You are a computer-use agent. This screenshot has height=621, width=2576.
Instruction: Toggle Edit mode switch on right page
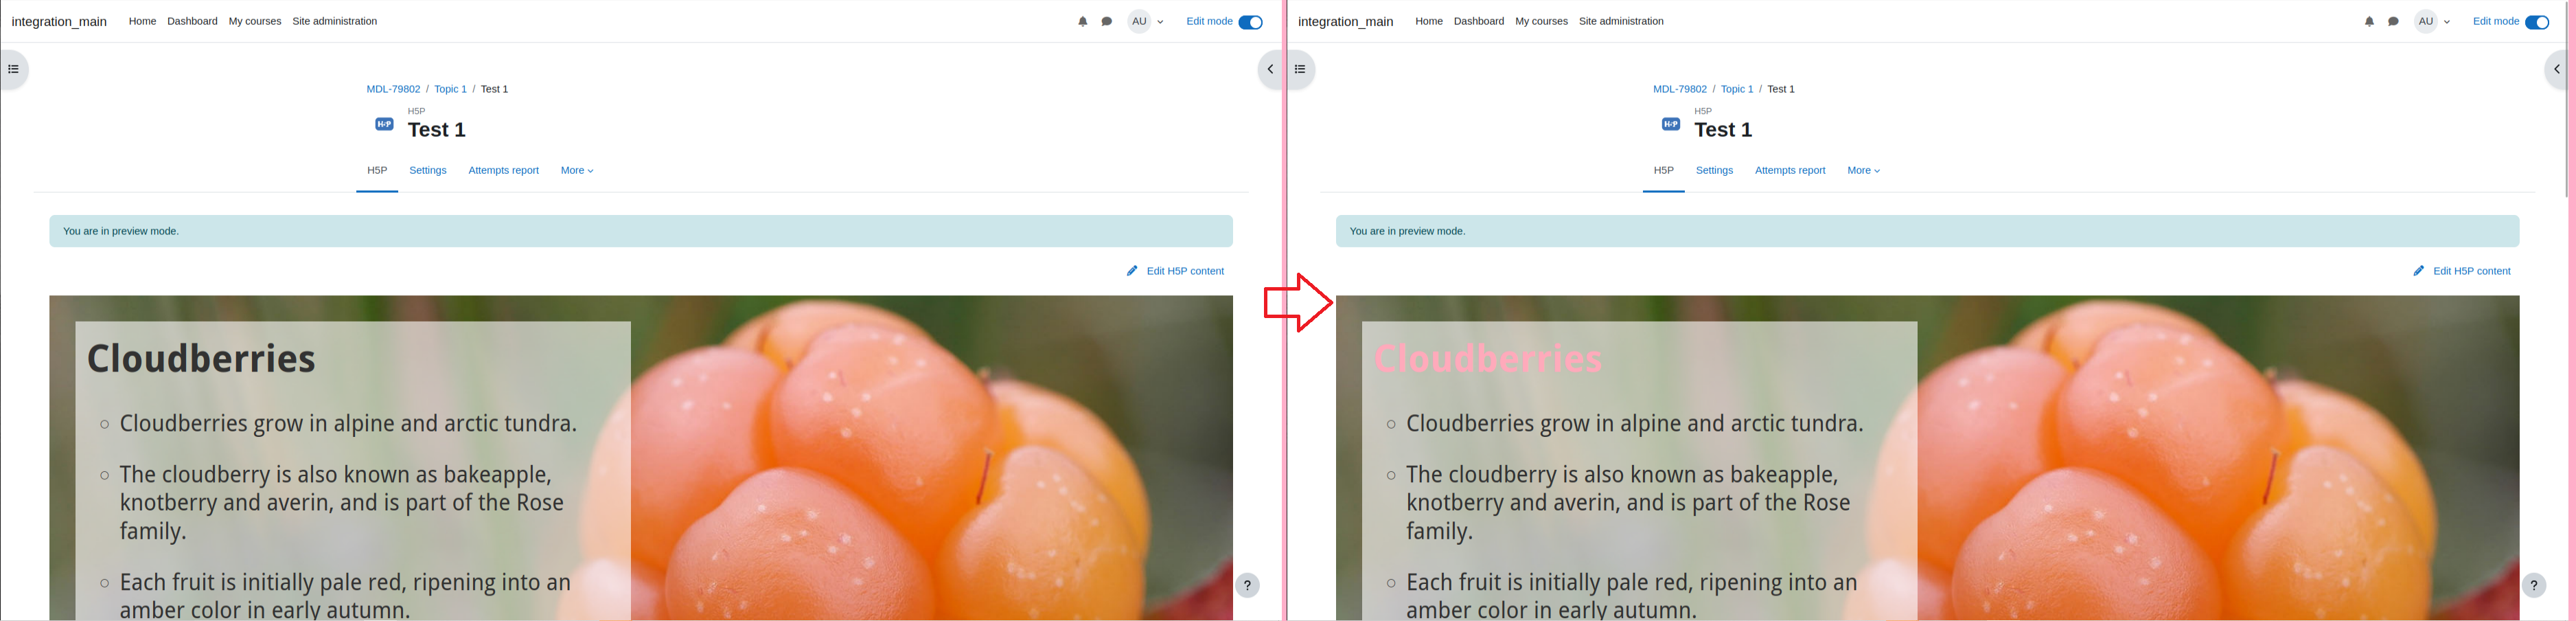click(x=2537, y=22)
